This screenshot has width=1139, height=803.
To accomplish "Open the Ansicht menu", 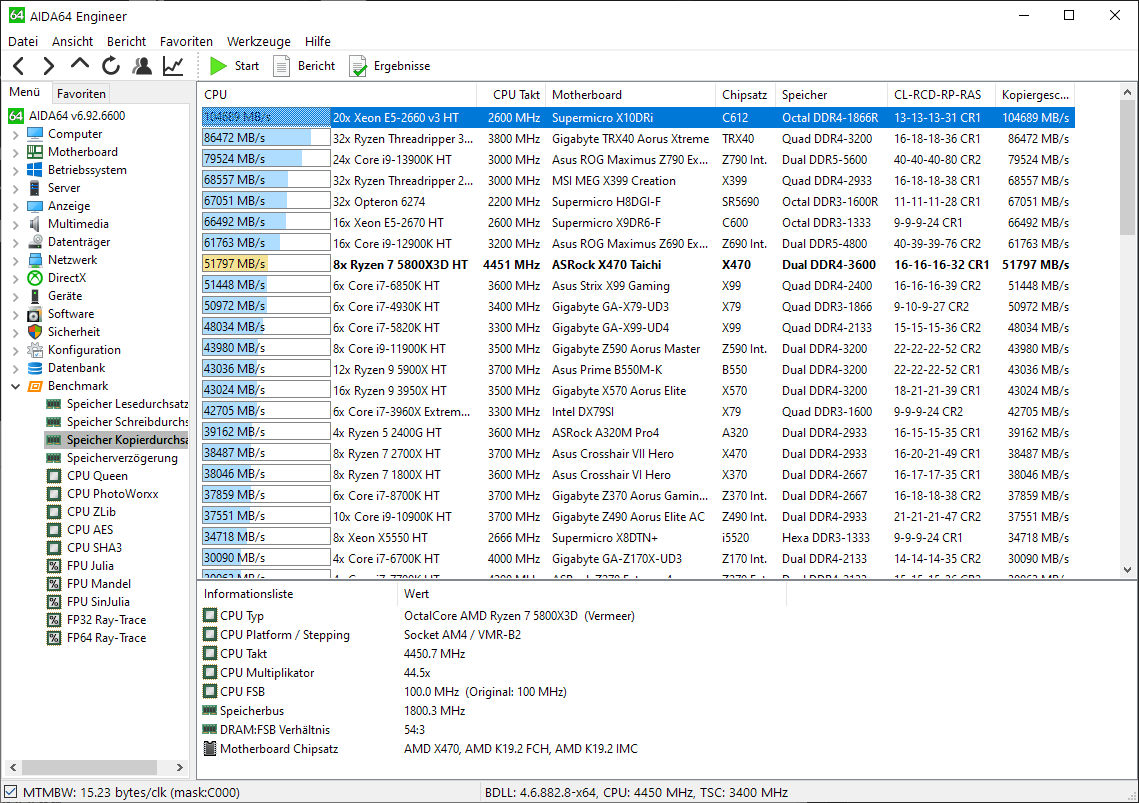I will [72, 41].
